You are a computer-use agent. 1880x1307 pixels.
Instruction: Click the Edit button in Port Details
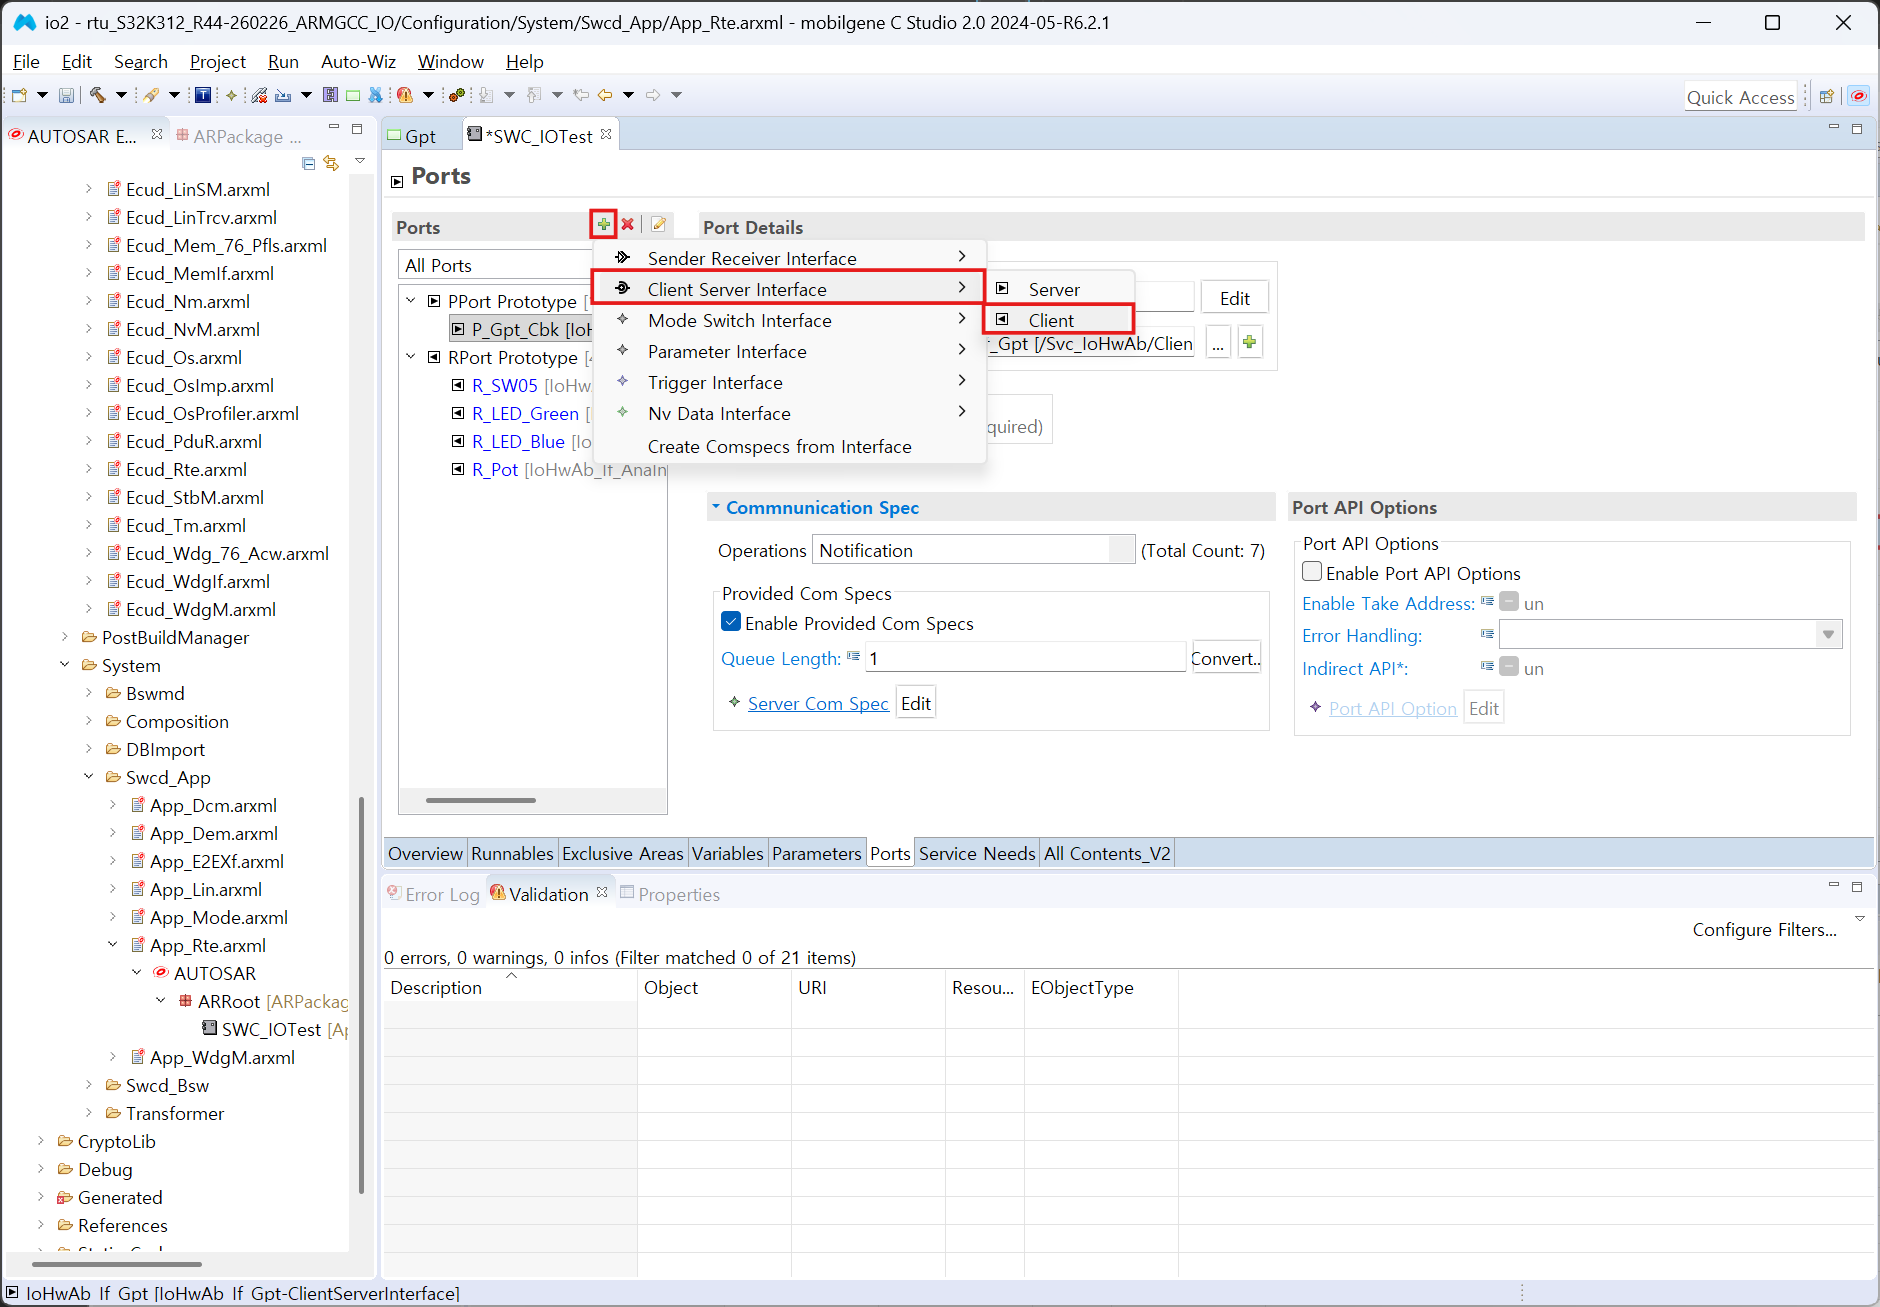coord(1235,298)
